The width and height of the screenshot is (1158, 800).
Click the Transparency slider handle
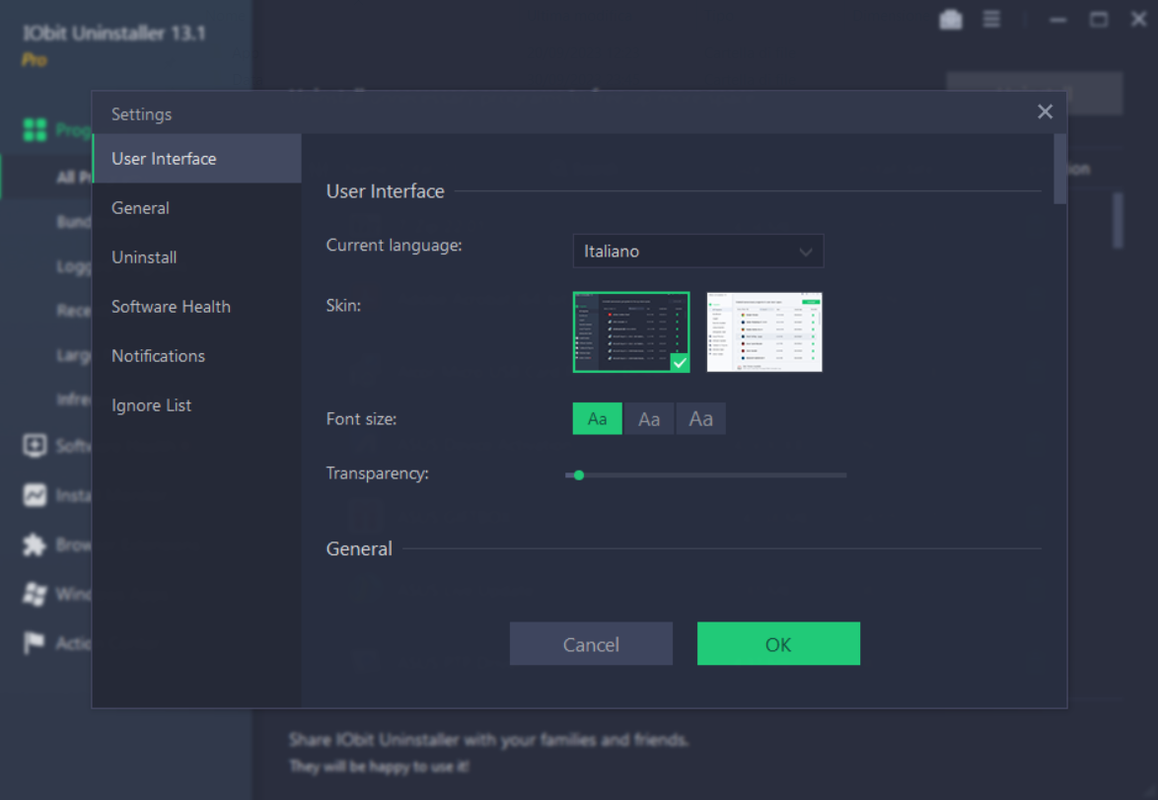click(579, 475)
